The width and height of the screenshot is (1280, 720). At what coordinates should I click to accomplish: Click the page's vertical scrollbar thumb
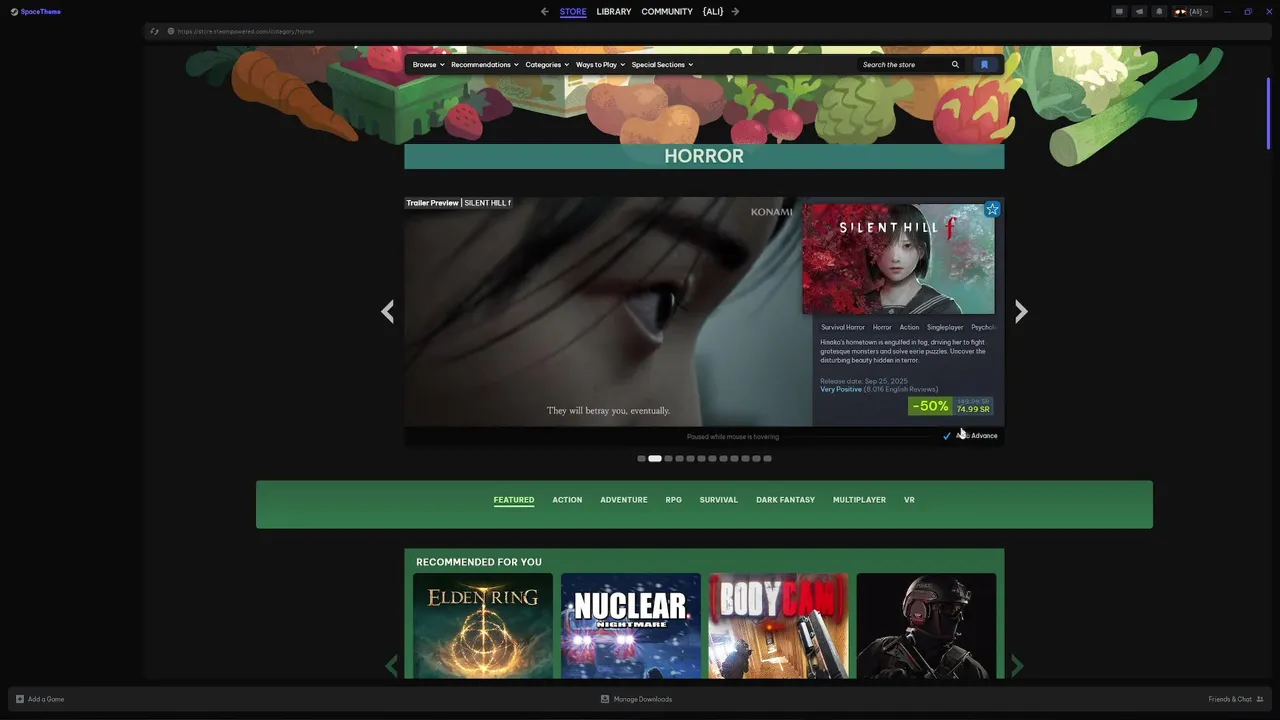tap(1268, 112)
